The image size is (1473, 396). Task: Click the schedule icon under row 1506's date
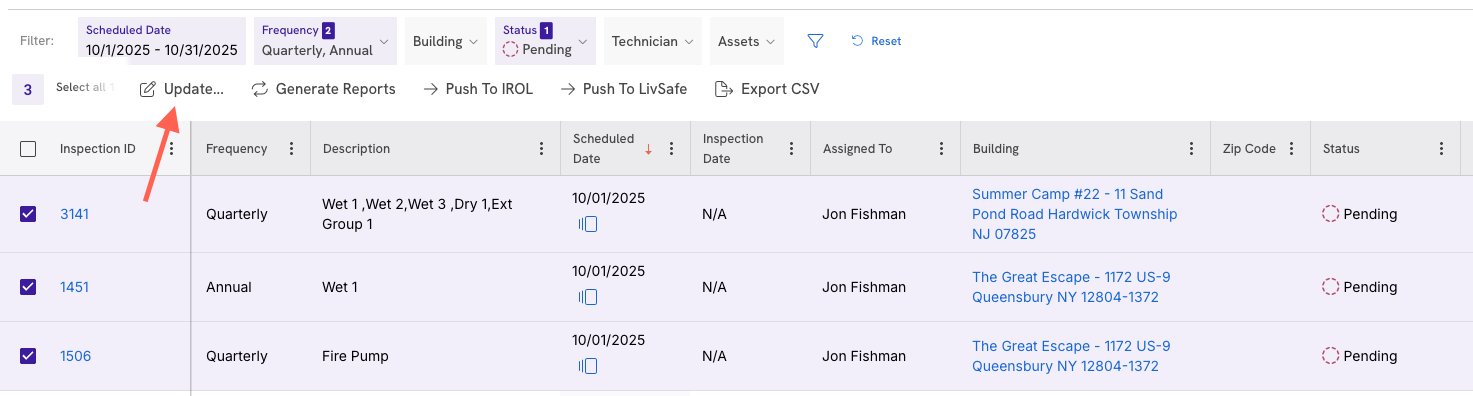pyautogui.click(x=588, y=366)
